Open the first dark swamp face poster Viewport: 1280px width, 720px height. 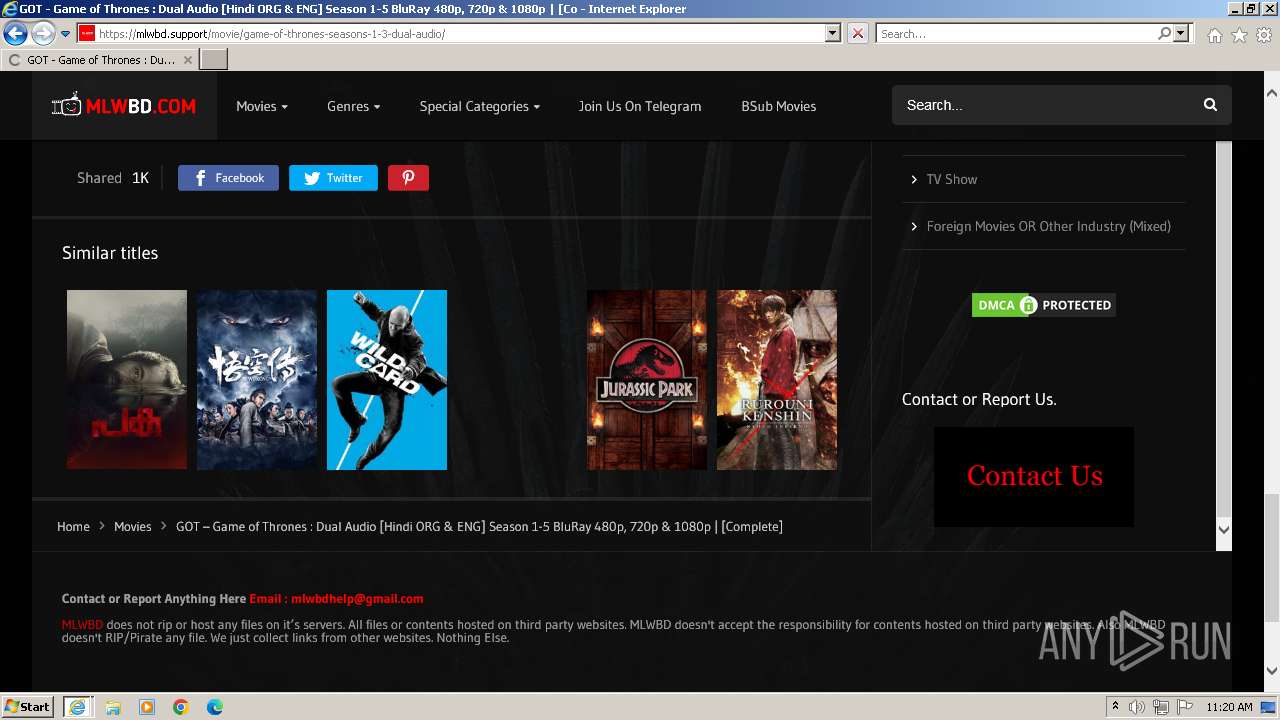tap(127, 380)
